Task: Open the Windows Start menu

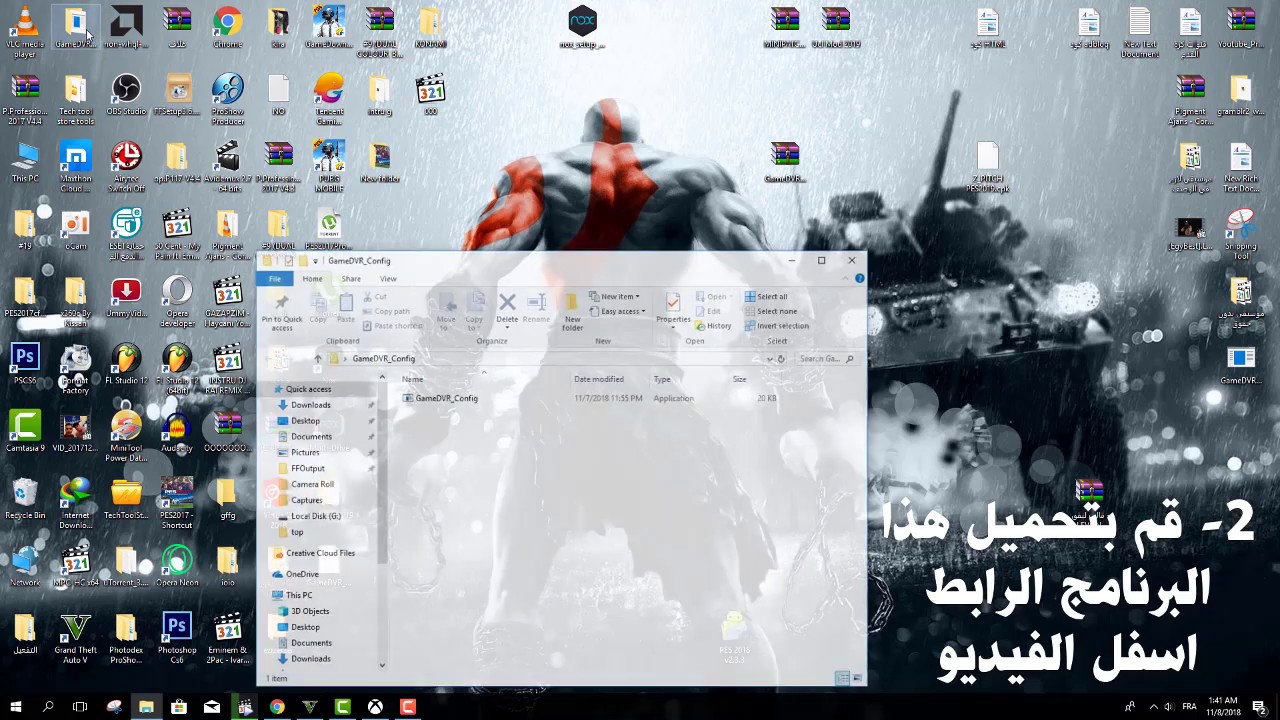Action: (x=16, y=707)
